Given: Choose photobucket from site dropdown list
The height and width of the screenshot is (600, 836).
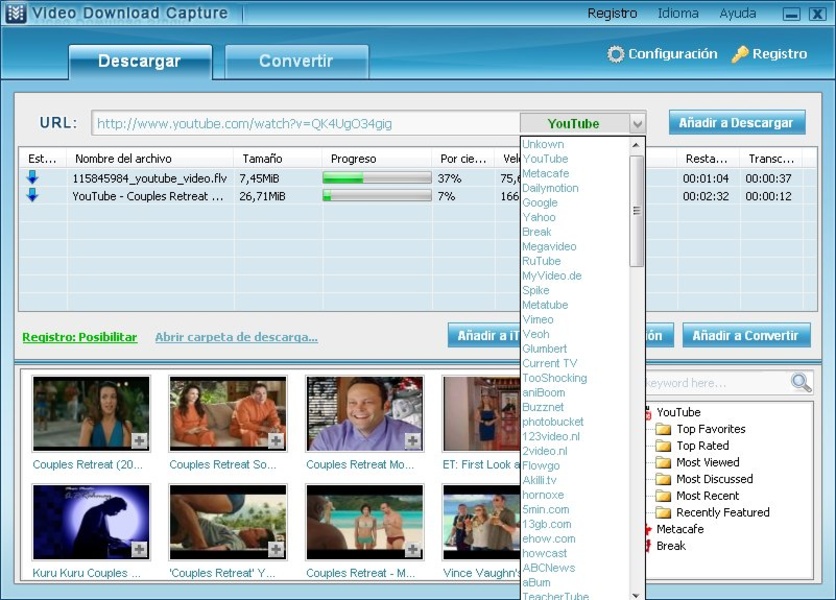Looking at the screenshot, I should [553, 421].
